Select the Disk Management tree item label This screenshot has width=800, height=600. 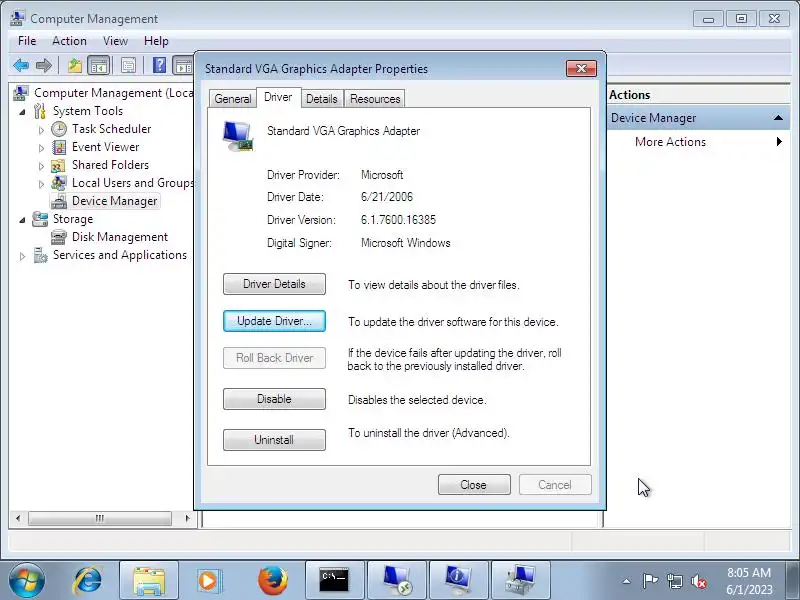(120, 237)
